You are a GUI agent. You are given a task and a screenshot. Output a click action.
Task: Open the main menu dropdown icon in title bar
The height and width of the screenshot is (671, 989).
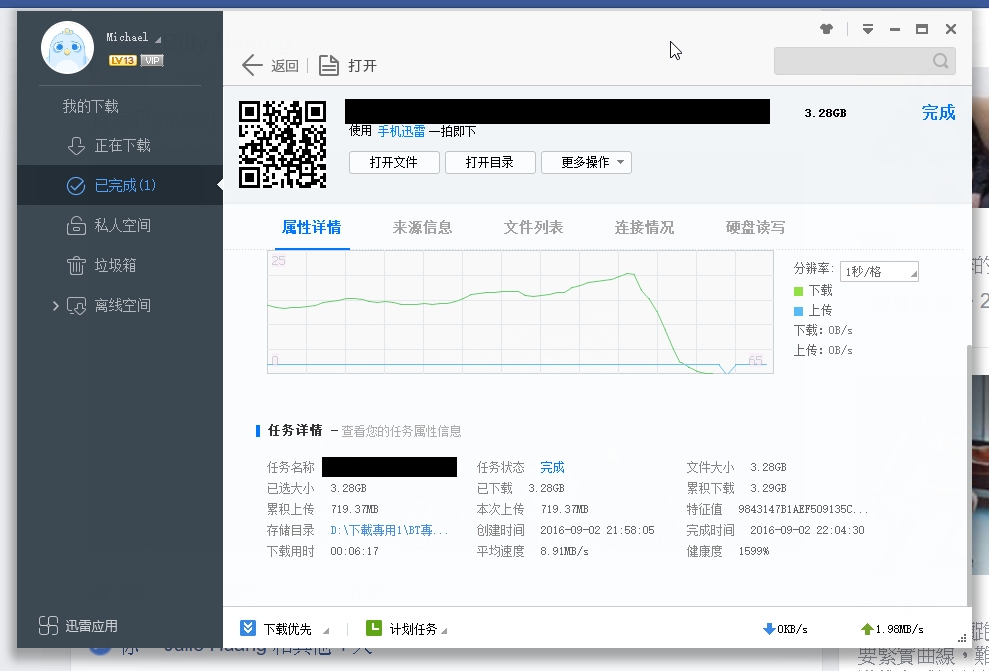(x=868, y=29)
